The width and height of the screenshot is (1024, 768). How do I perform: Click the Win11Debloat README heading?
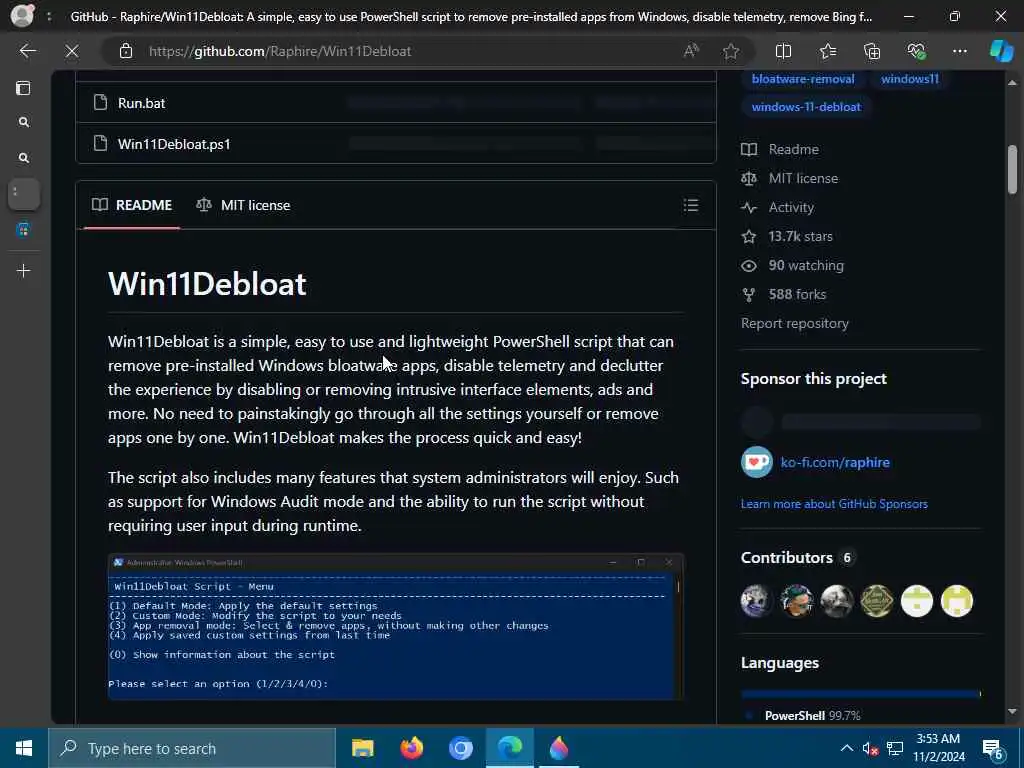[207, 284]
